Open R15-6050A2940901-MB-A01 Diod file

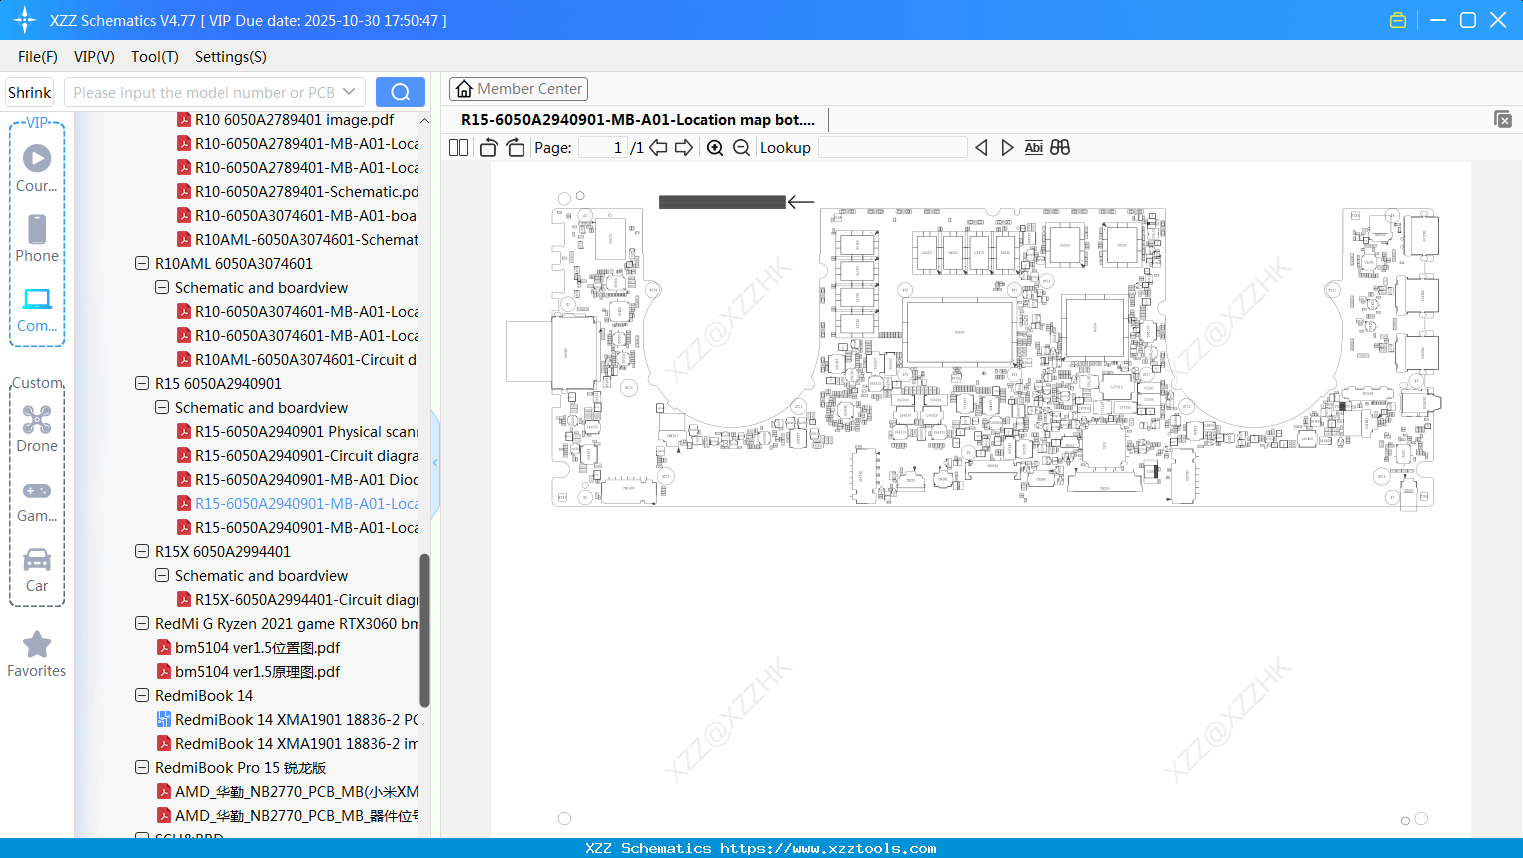(298, 479)
